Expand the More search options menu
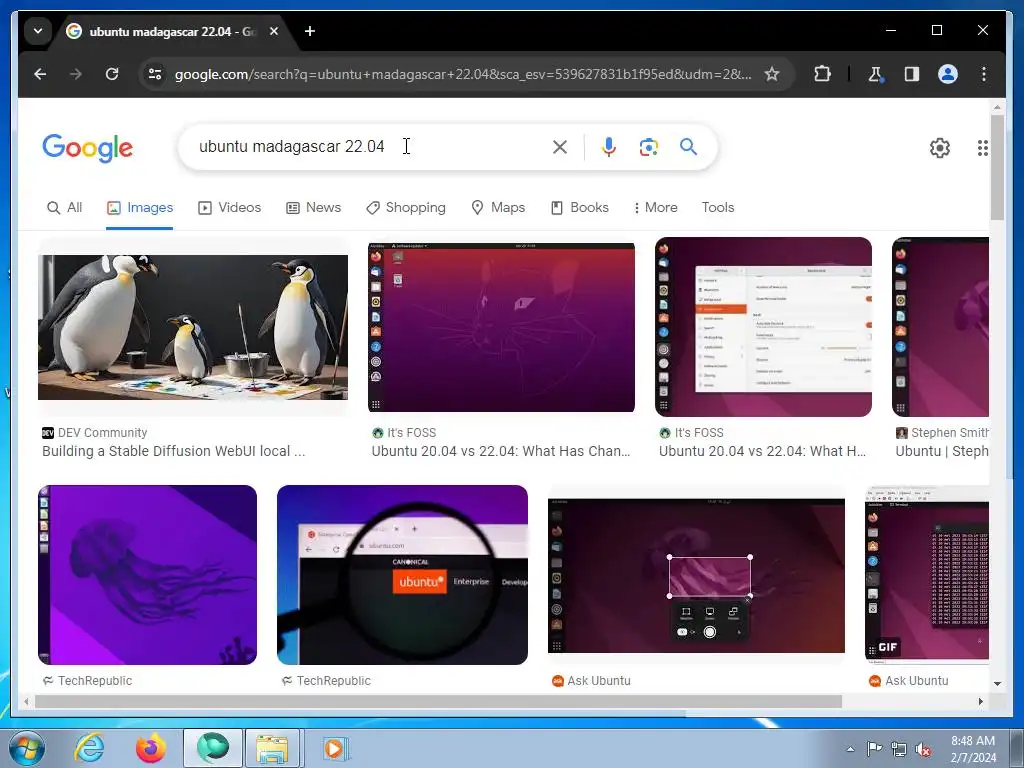1024x768 pixels. click(655, 208)
